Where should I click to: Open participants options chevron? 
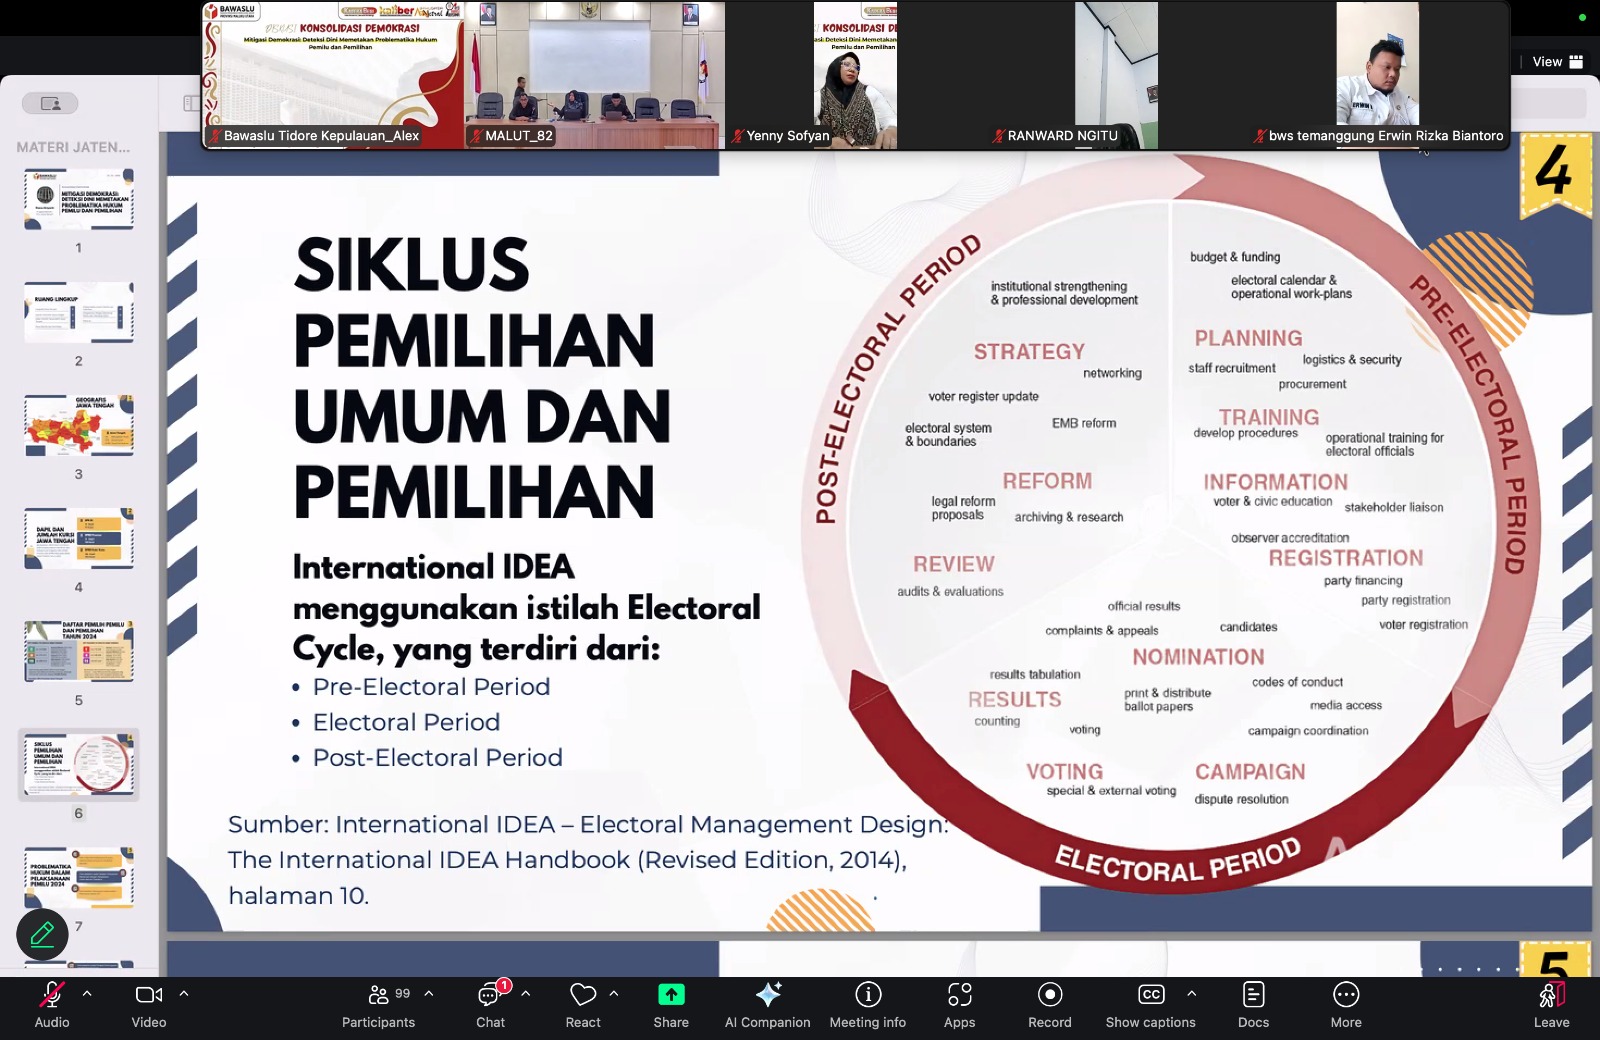(x=429, y=994)
